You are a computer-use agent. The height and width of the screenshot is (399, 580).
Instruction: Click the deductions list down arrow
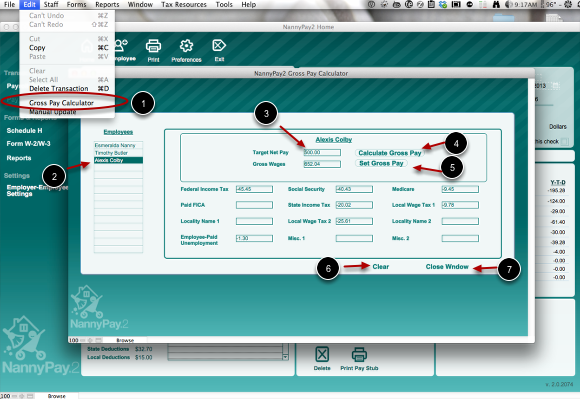pos(285,357)
